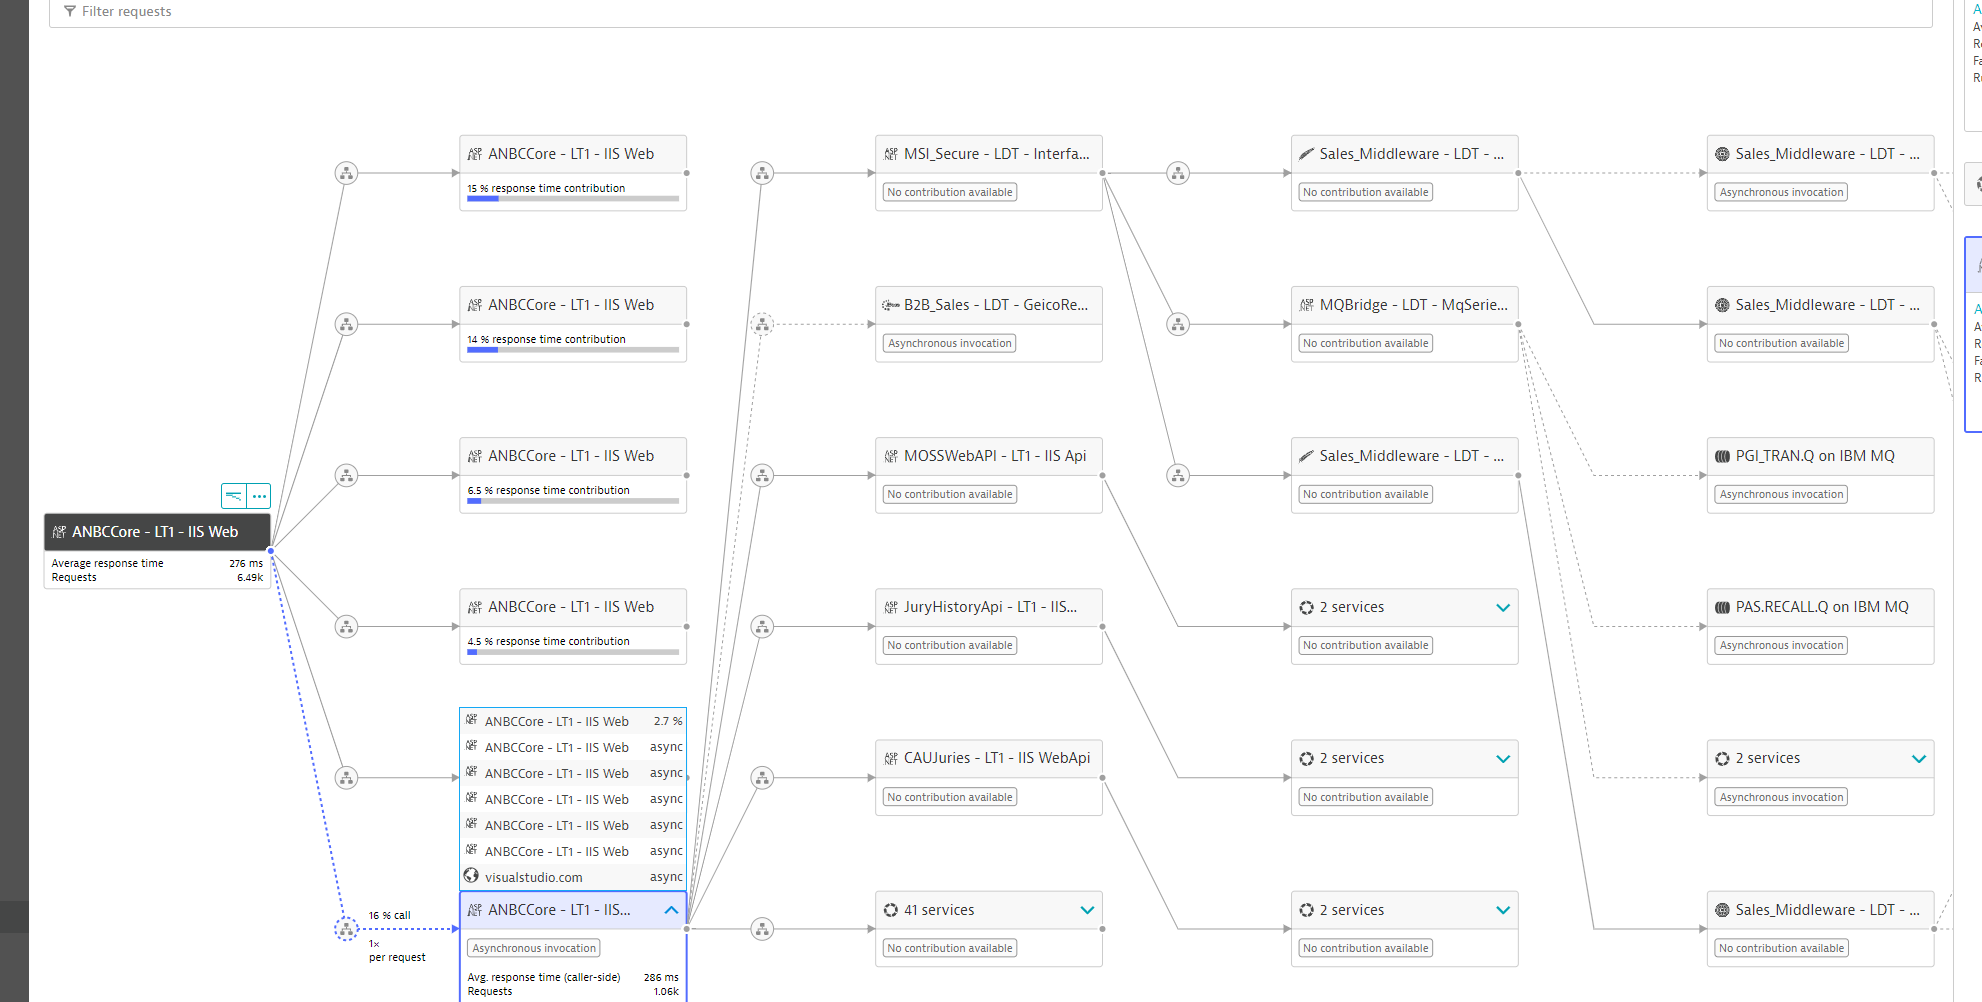The width and height of the screenshot is (1982, 1002).
Task: Open the CAUJuries - LT1 - IIS WebApi node
Action: point(996,758)
